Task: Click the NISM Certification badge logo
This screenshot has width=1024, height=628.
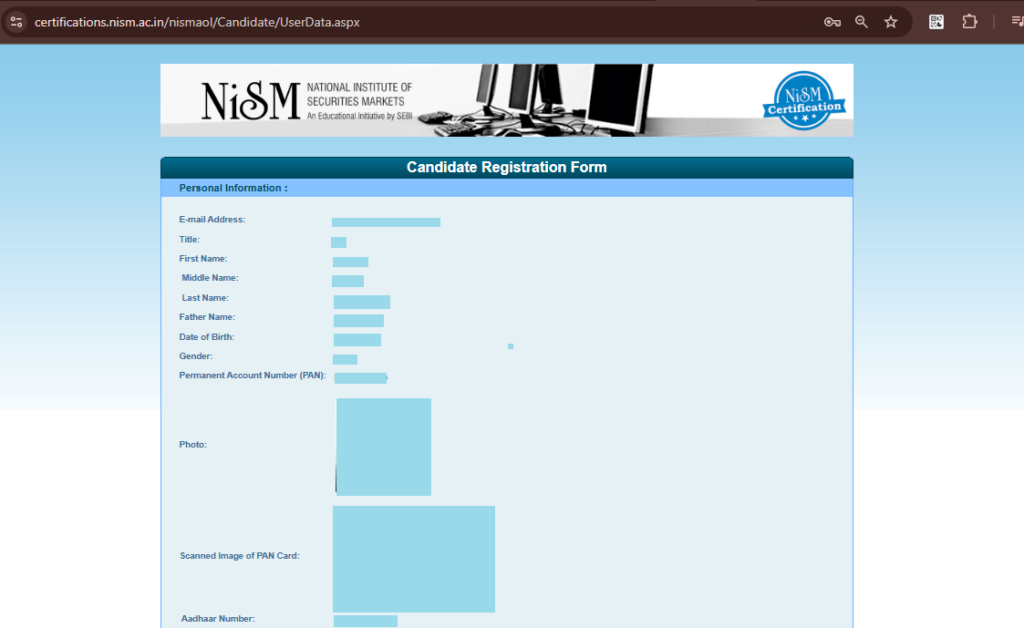Action: pyautogui.click(x=804, y=101)
